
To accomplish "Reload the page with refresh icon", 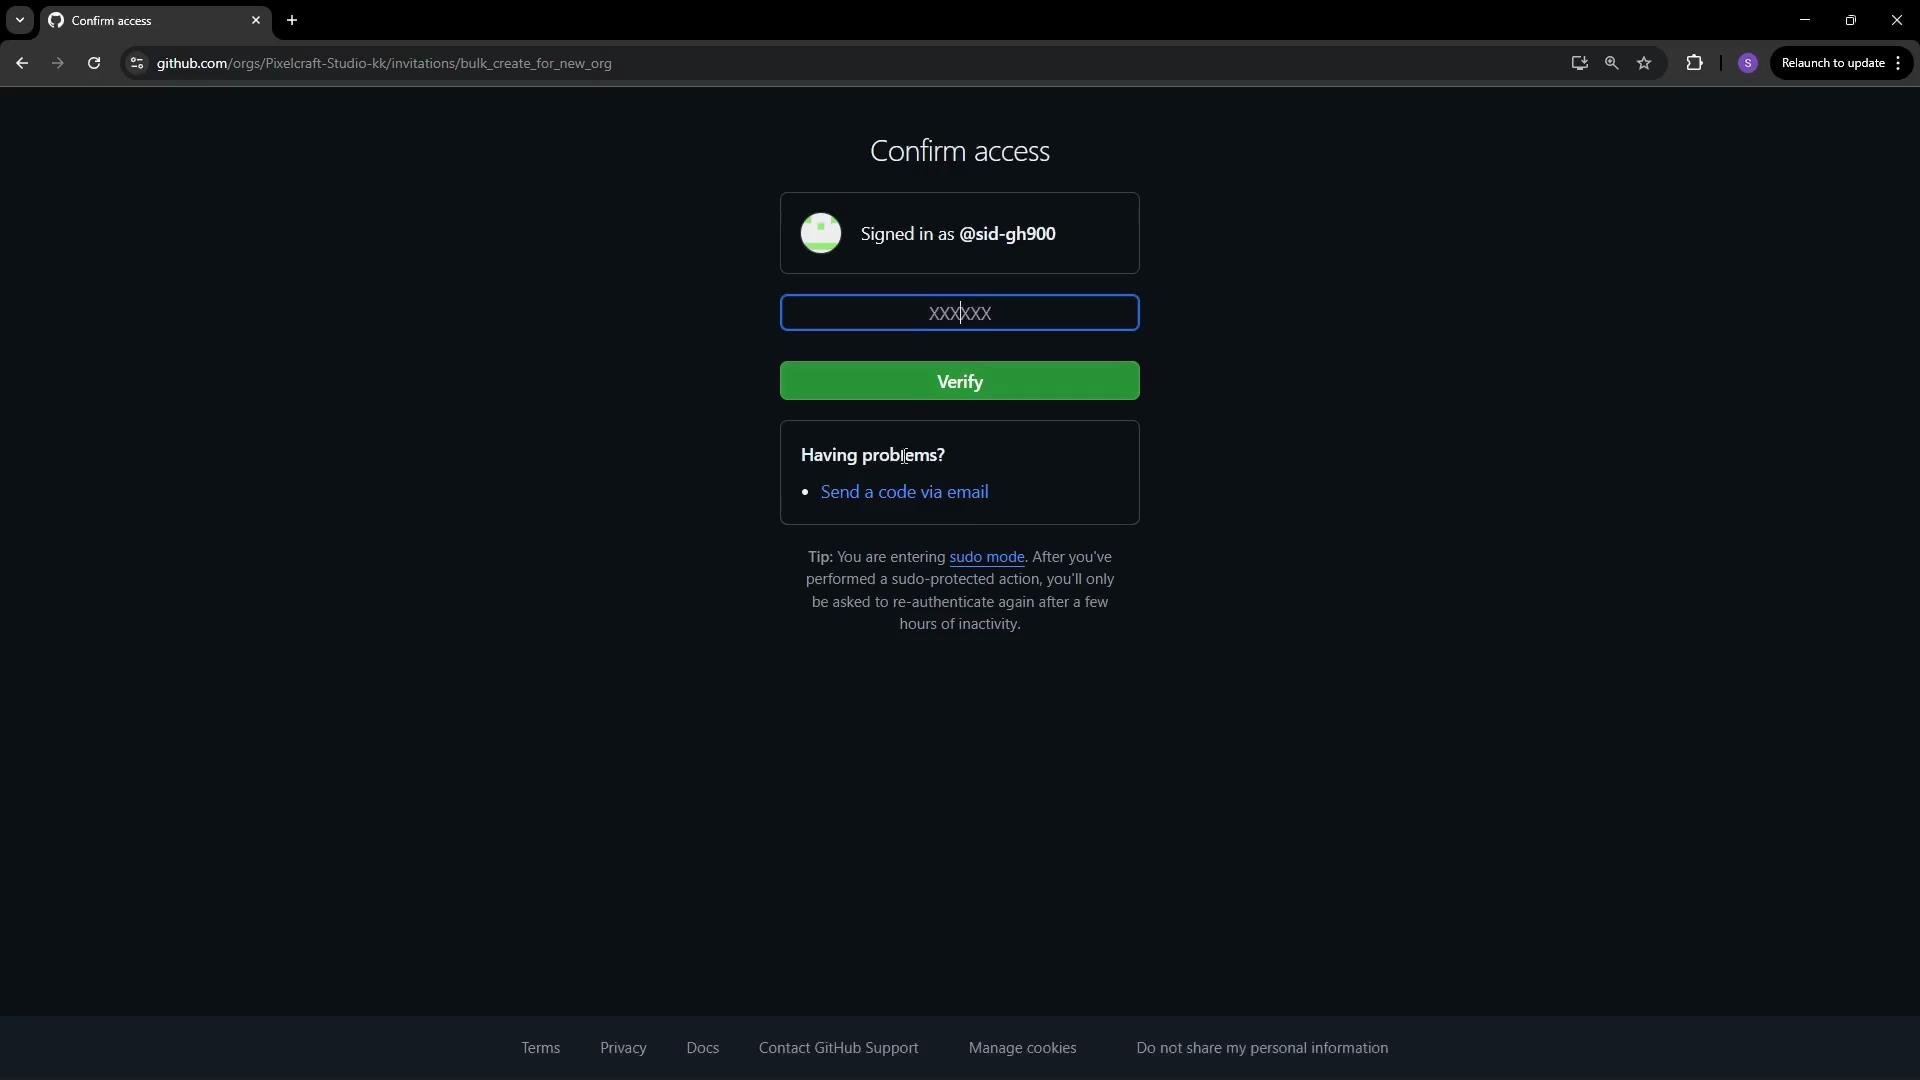I will pos(94,63).
